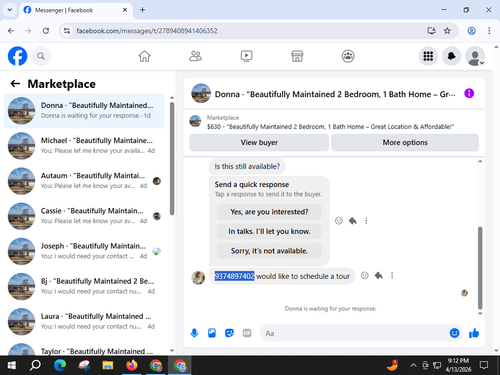Open the Facebook menu grid icon
The width and height of the screenshot is (500, 375).
(428, 56)
